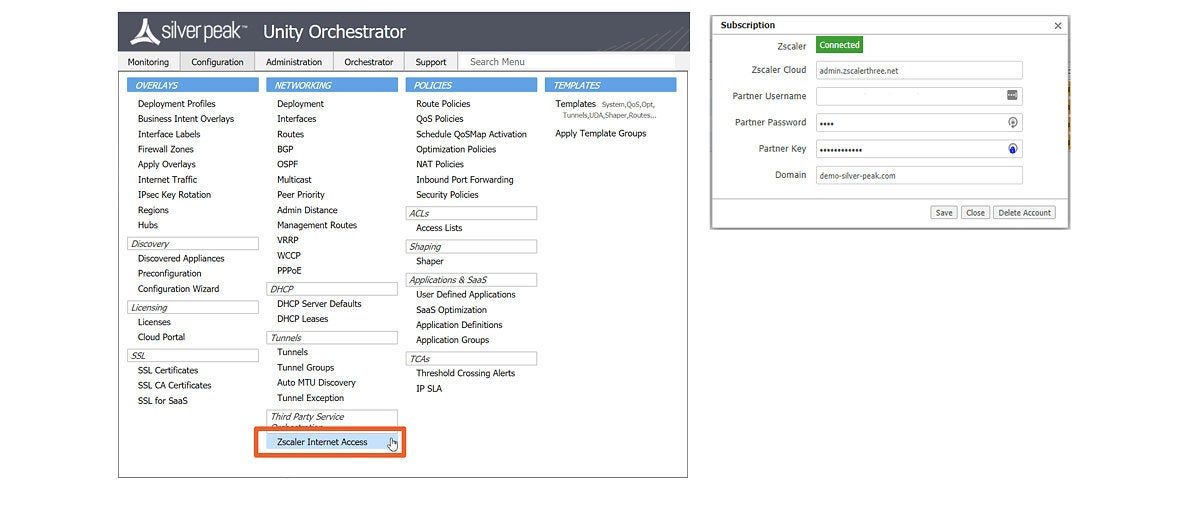
Task: Close the Subscription dialog with the X
Action: click(x=1058, y=25)
